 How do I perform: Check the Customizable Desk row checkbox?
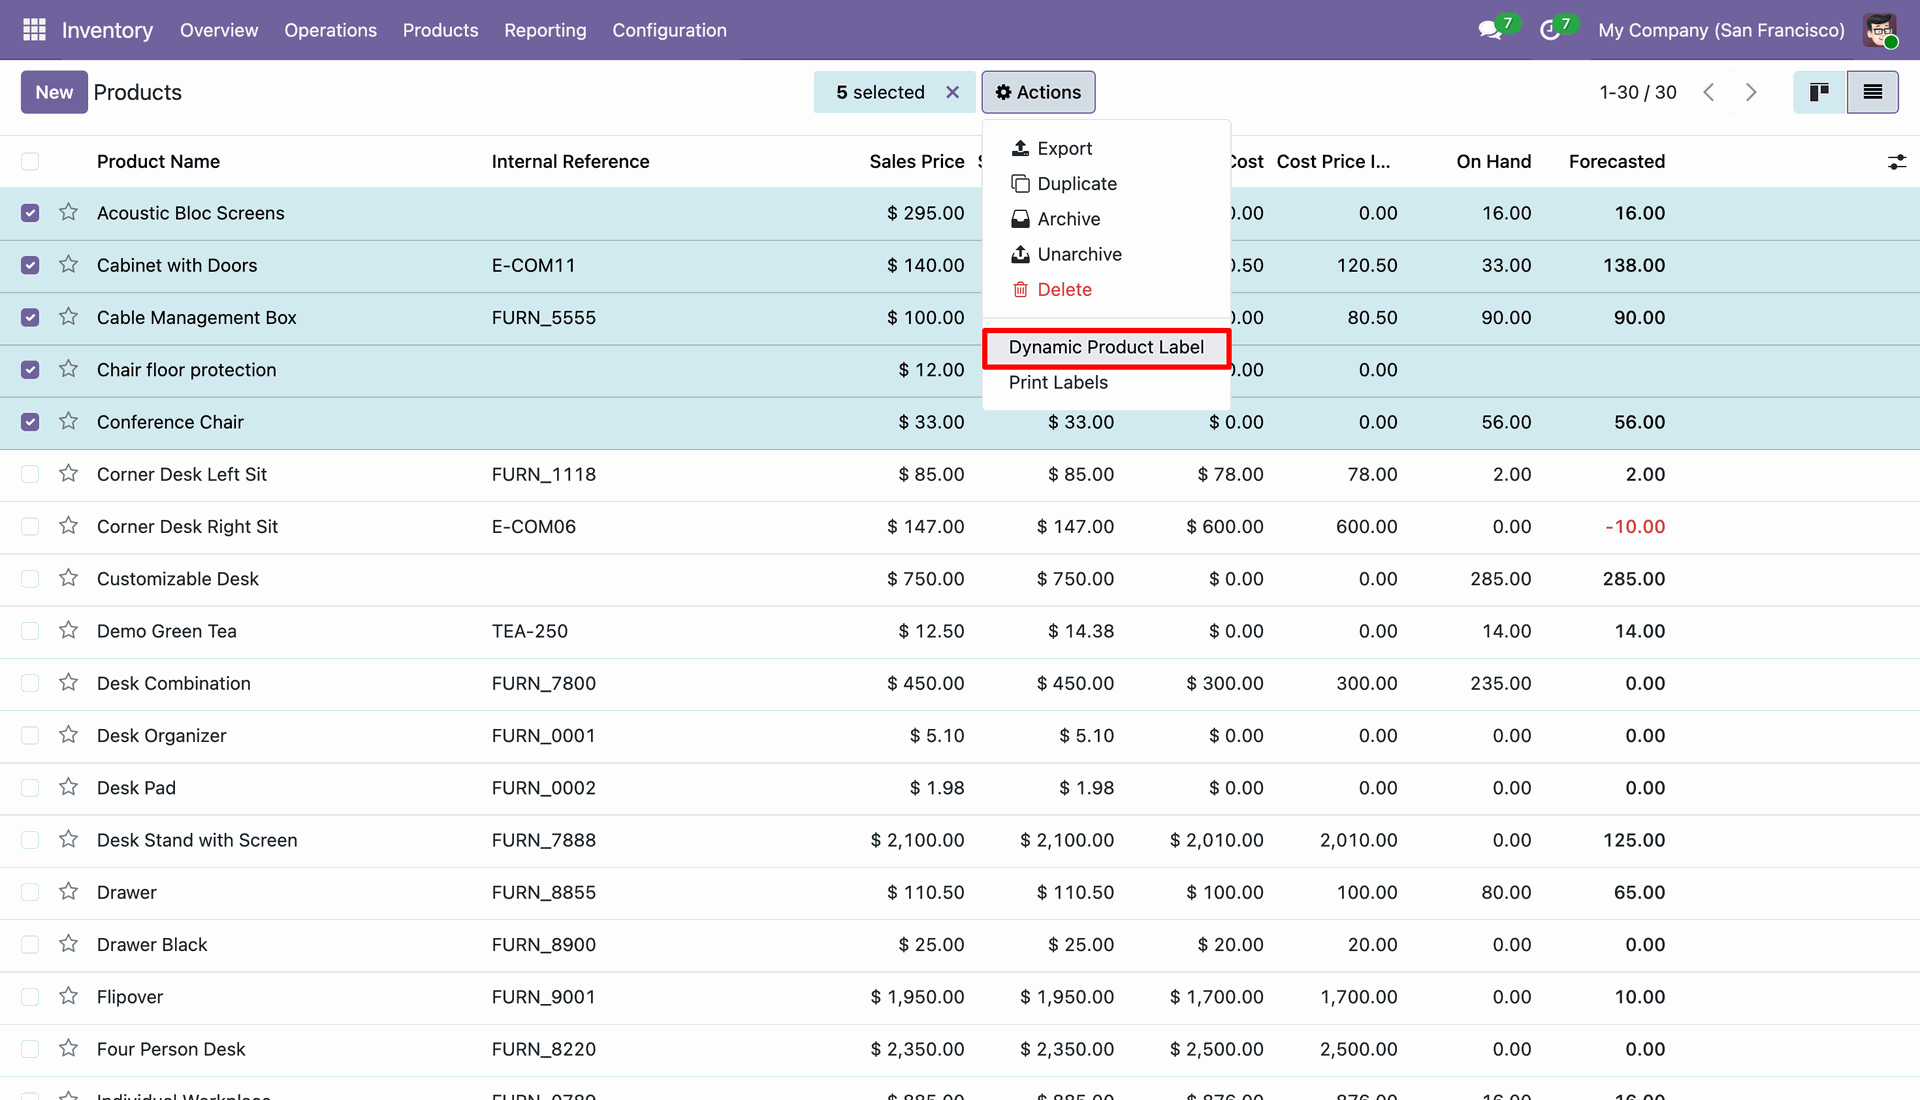click(30, 579)
